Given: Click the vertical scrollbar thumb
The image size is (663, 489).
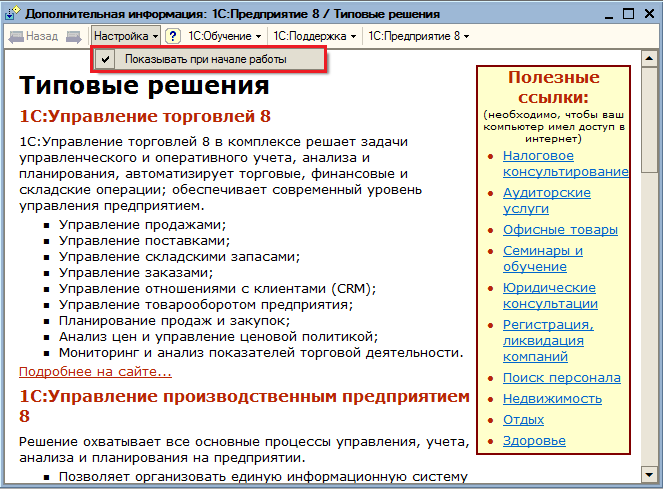Looking at the screenshot, I should (649, 120).
